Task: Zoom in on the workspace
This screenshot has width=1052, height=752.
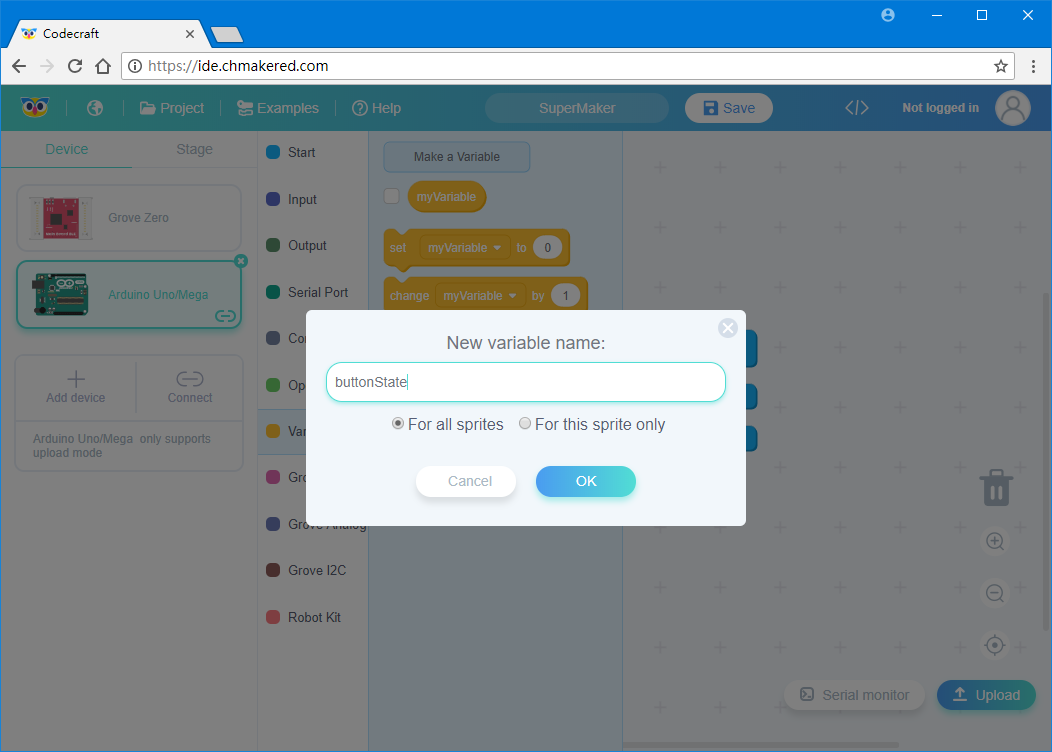Action: click(x=995, y=540)
